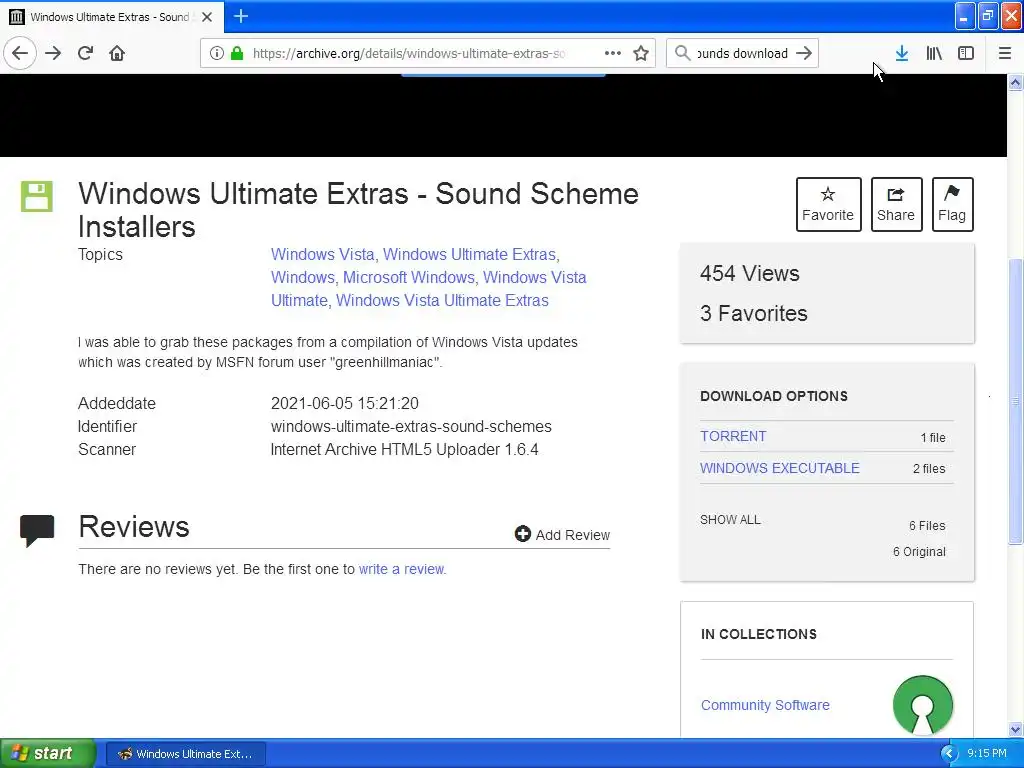Viewport: 1024px width, 768px height.
Task: Expand hidden system tray icons
Action: coord(949,754)
